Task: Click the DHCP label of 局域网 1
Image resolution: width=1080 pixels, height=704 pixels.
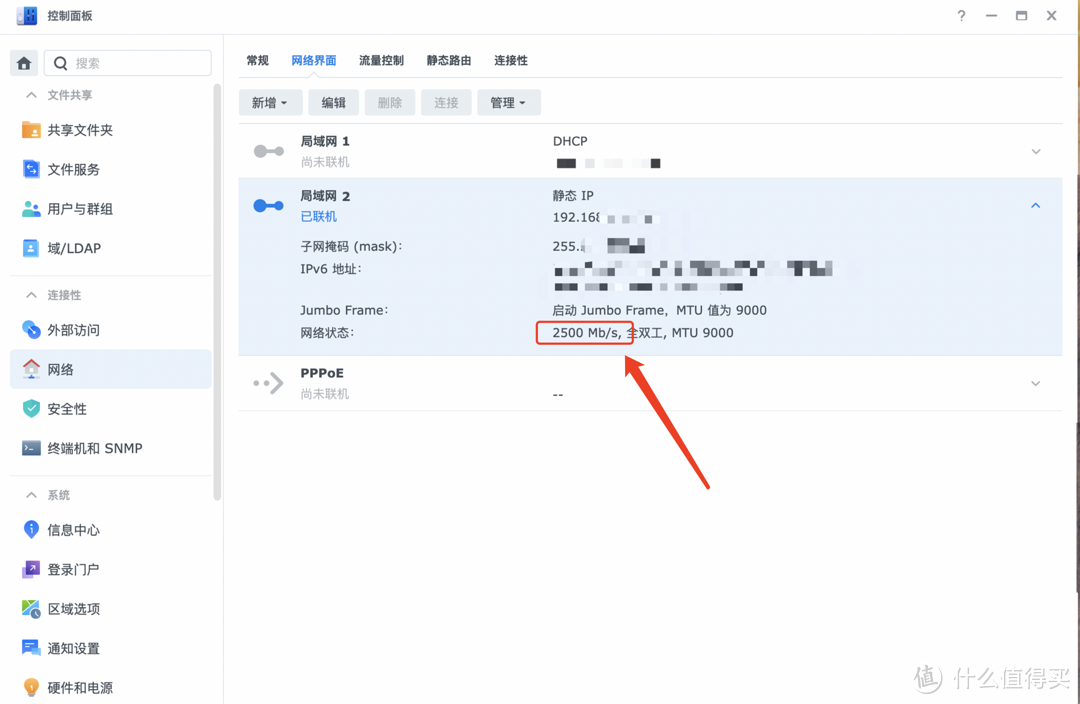Action: click(x=570, y=141)
